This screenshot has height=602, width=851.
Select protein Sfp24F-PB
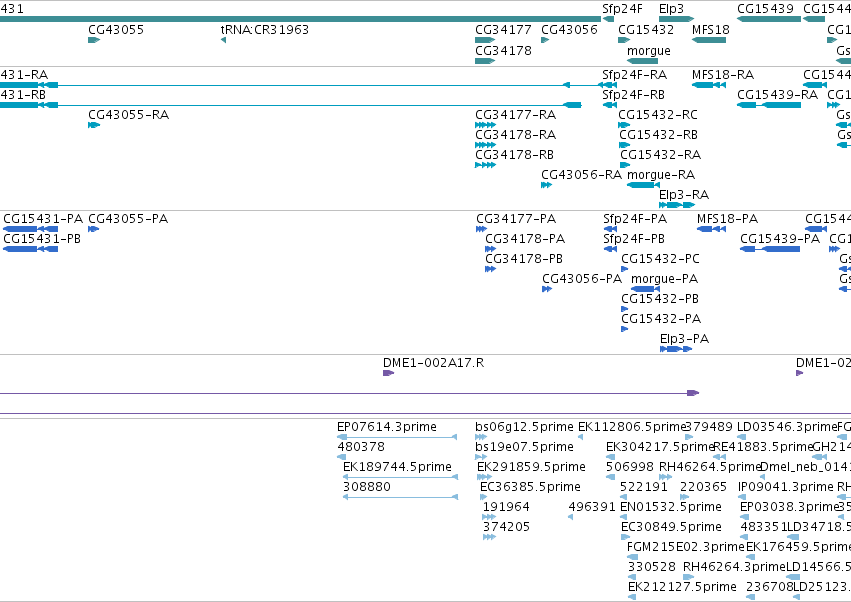[x=634, y=239]
